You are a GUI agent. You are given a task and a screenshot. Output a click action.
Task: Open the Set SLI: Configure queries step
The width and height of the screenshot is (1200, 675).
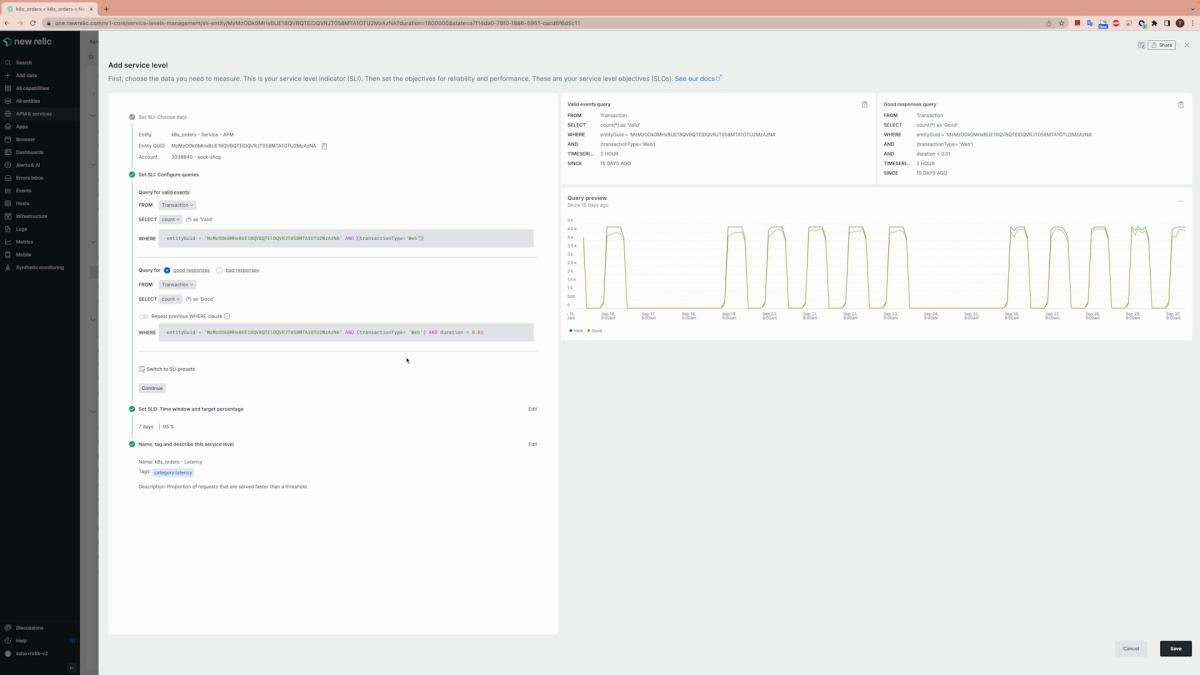tap(168, 175)
